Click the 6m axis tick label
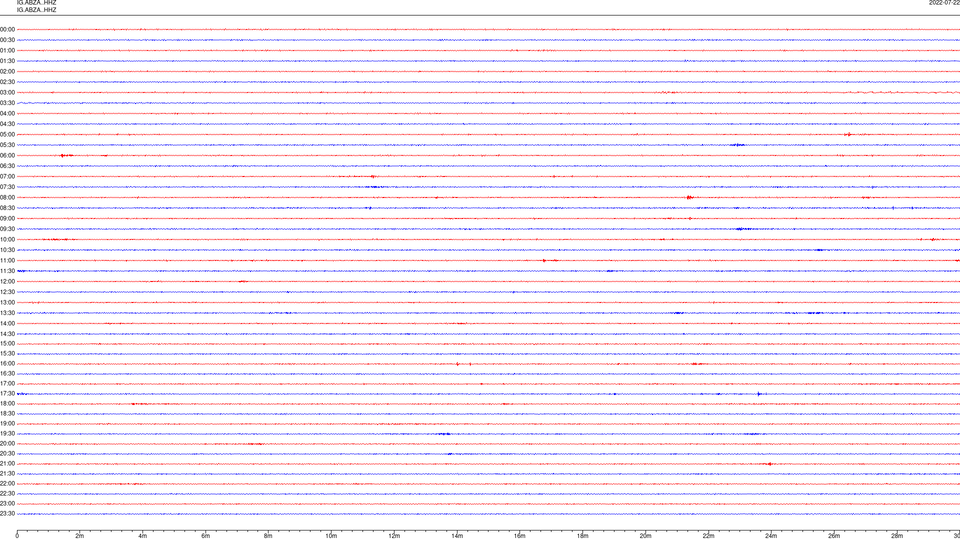This screenshot has height=540, width=960. pyautogui.click(x=206, y=536)
